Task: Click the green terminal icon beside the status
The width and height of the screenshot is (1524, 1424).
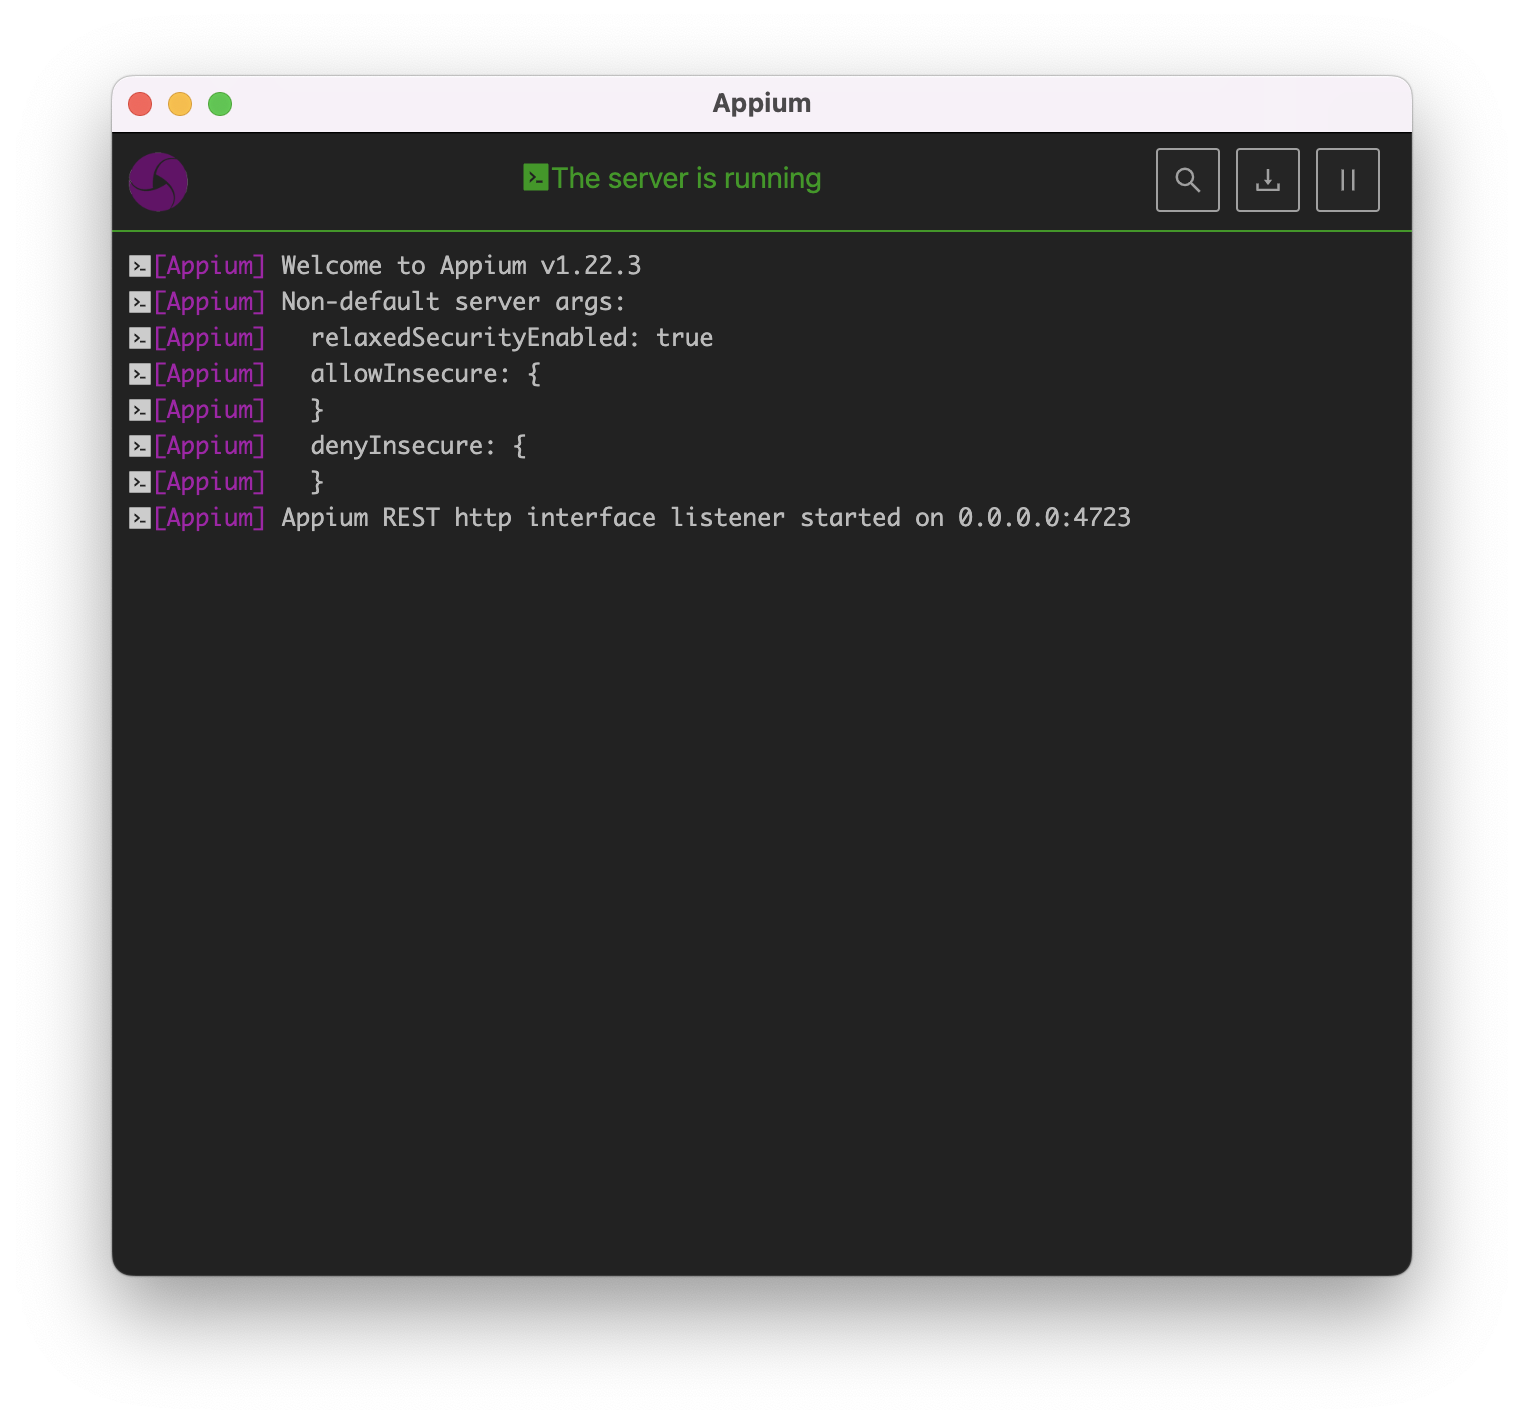Action: point(536,177)
